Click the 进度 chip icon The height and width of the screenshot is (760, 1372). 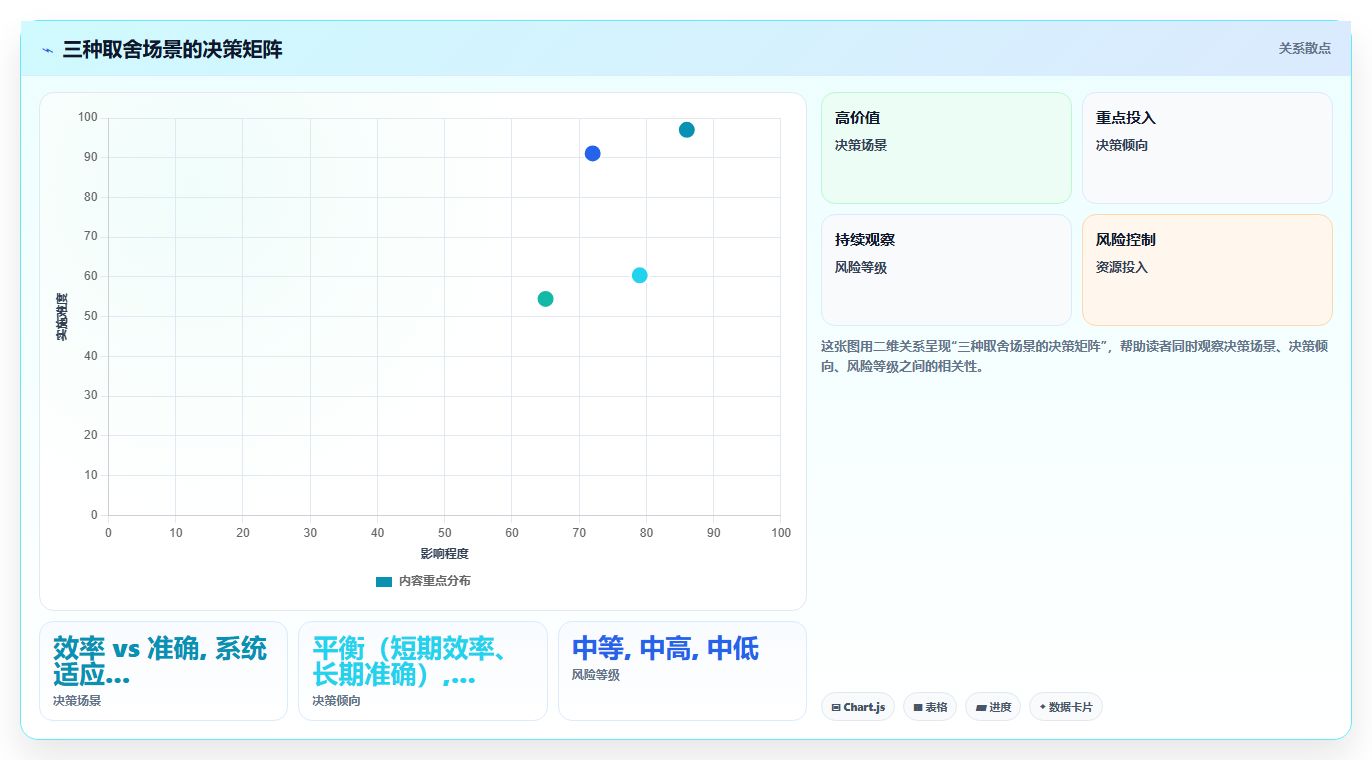click(x=981, y=707)
